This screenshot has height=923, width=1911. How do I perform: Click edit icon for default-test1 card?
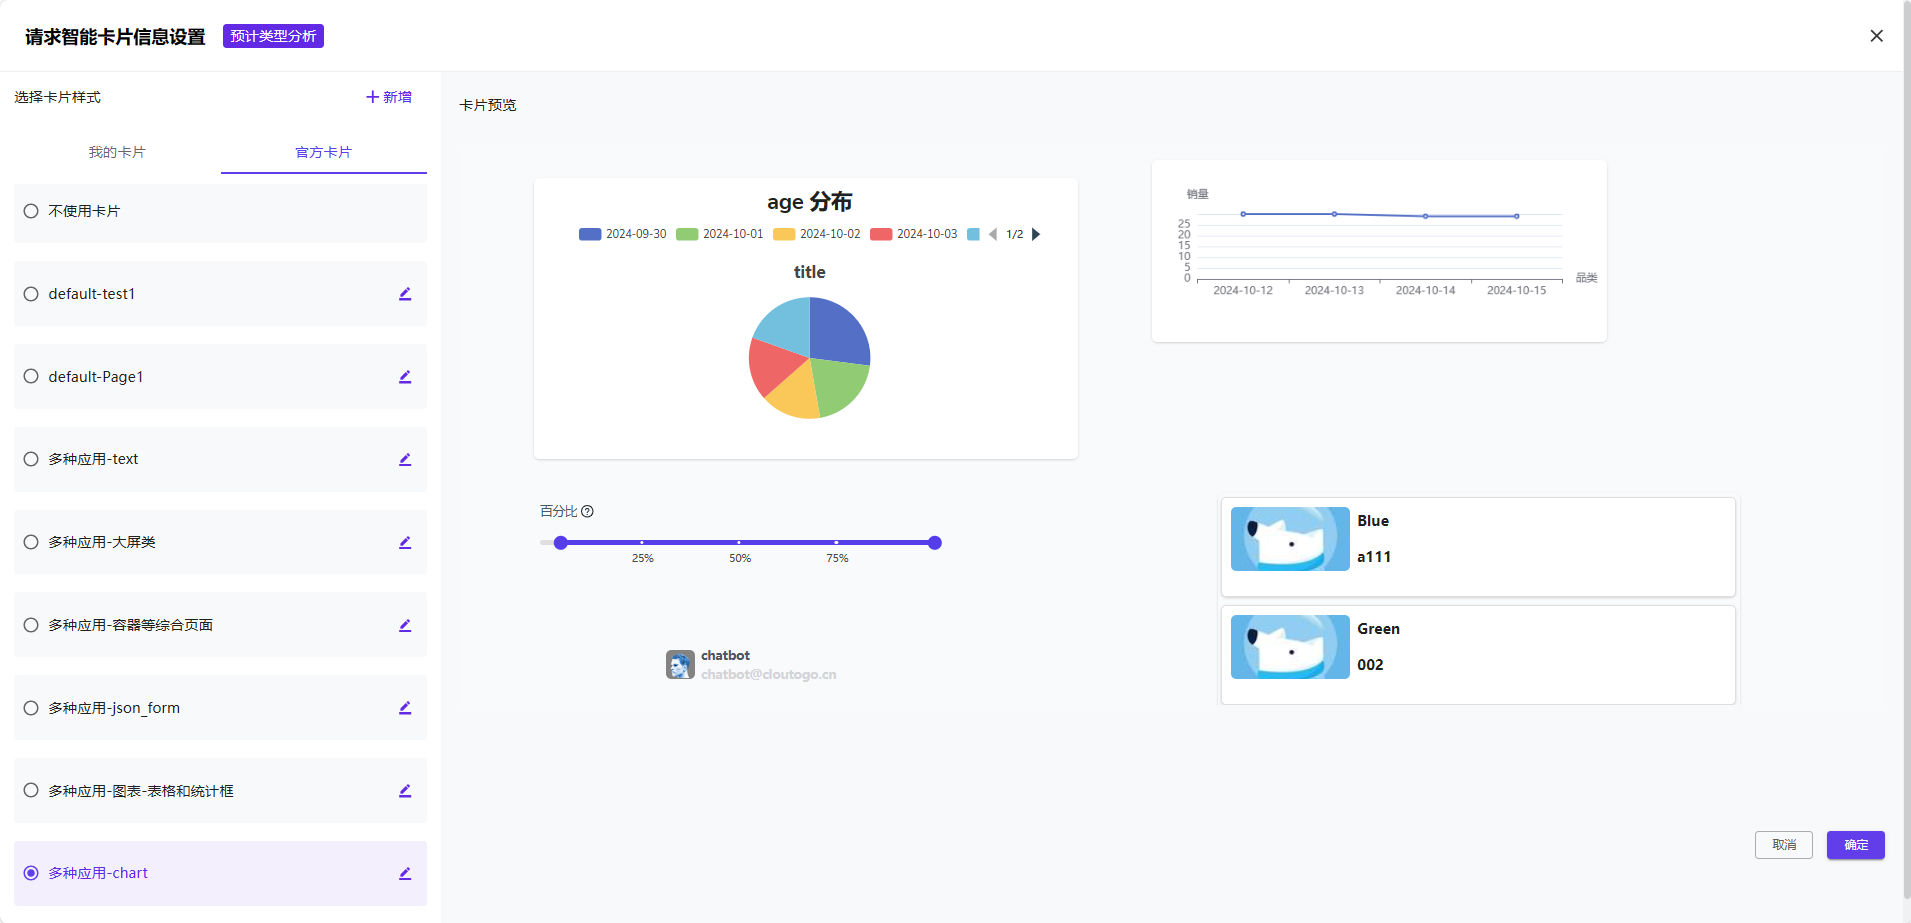pos(405,294)
